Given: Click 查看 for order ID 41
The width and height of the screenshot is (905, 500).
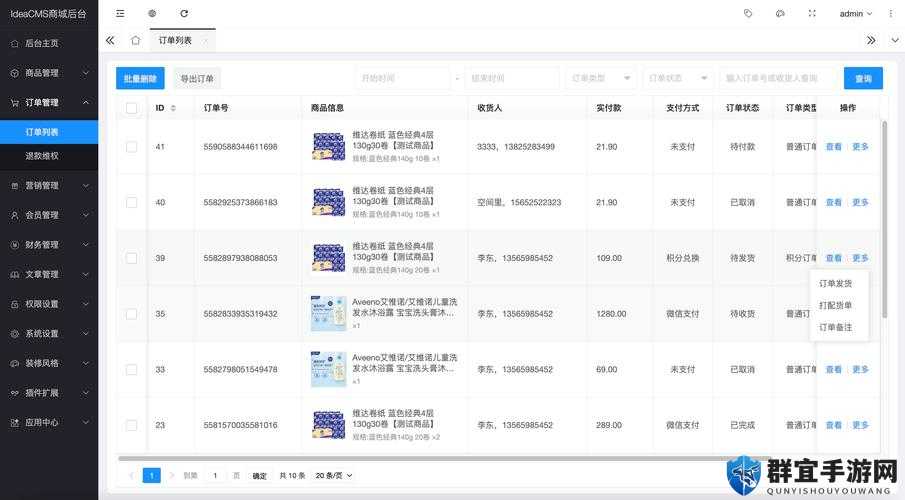Looking at the screenshot, I should 833,147.
